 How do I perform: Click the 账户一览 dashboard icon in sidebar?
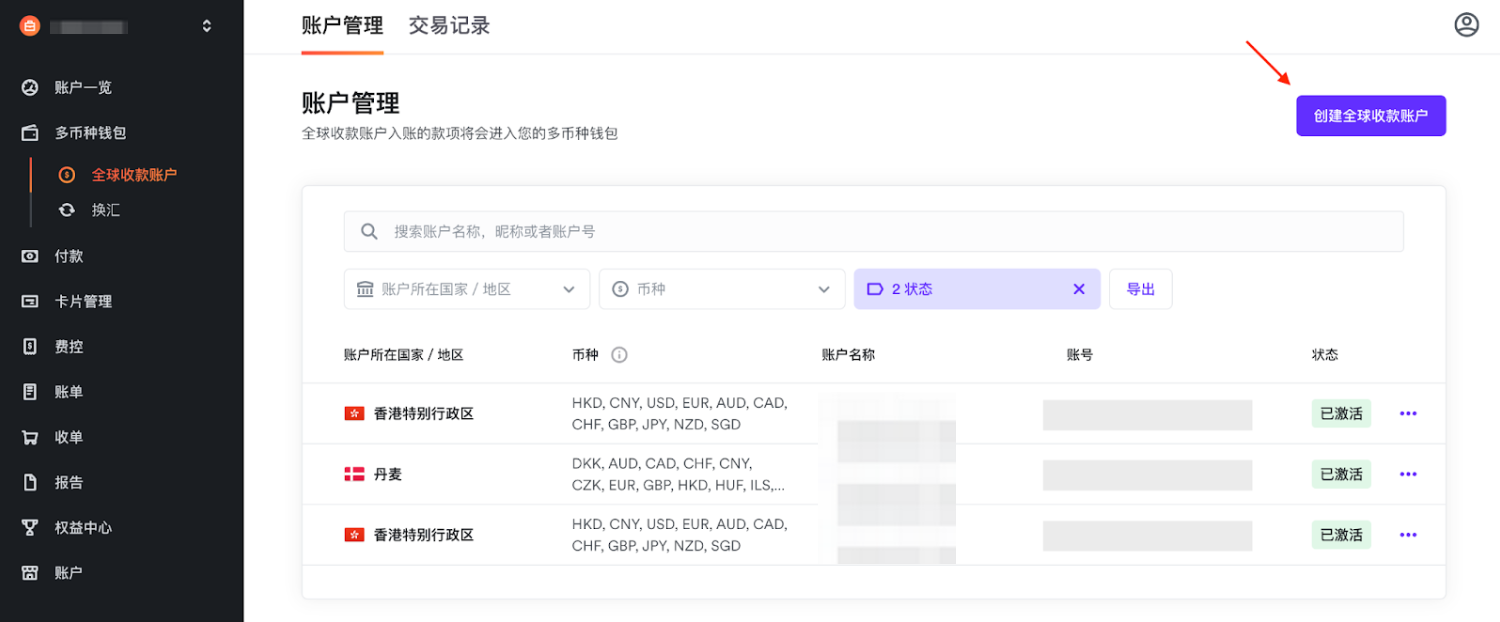30,88
